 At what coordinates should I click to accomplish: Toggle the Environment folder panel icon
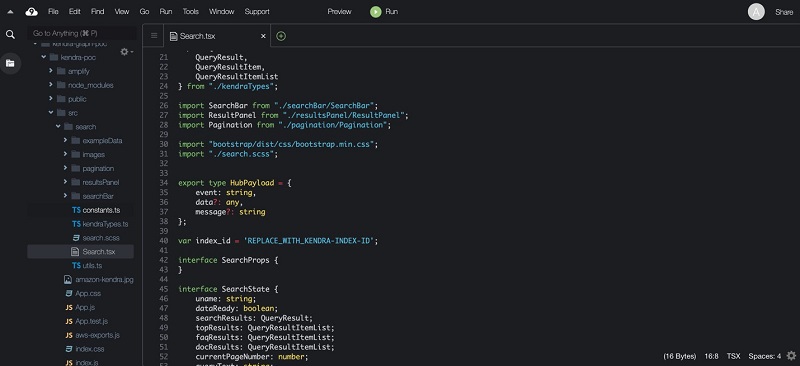(x=10, y=63)
